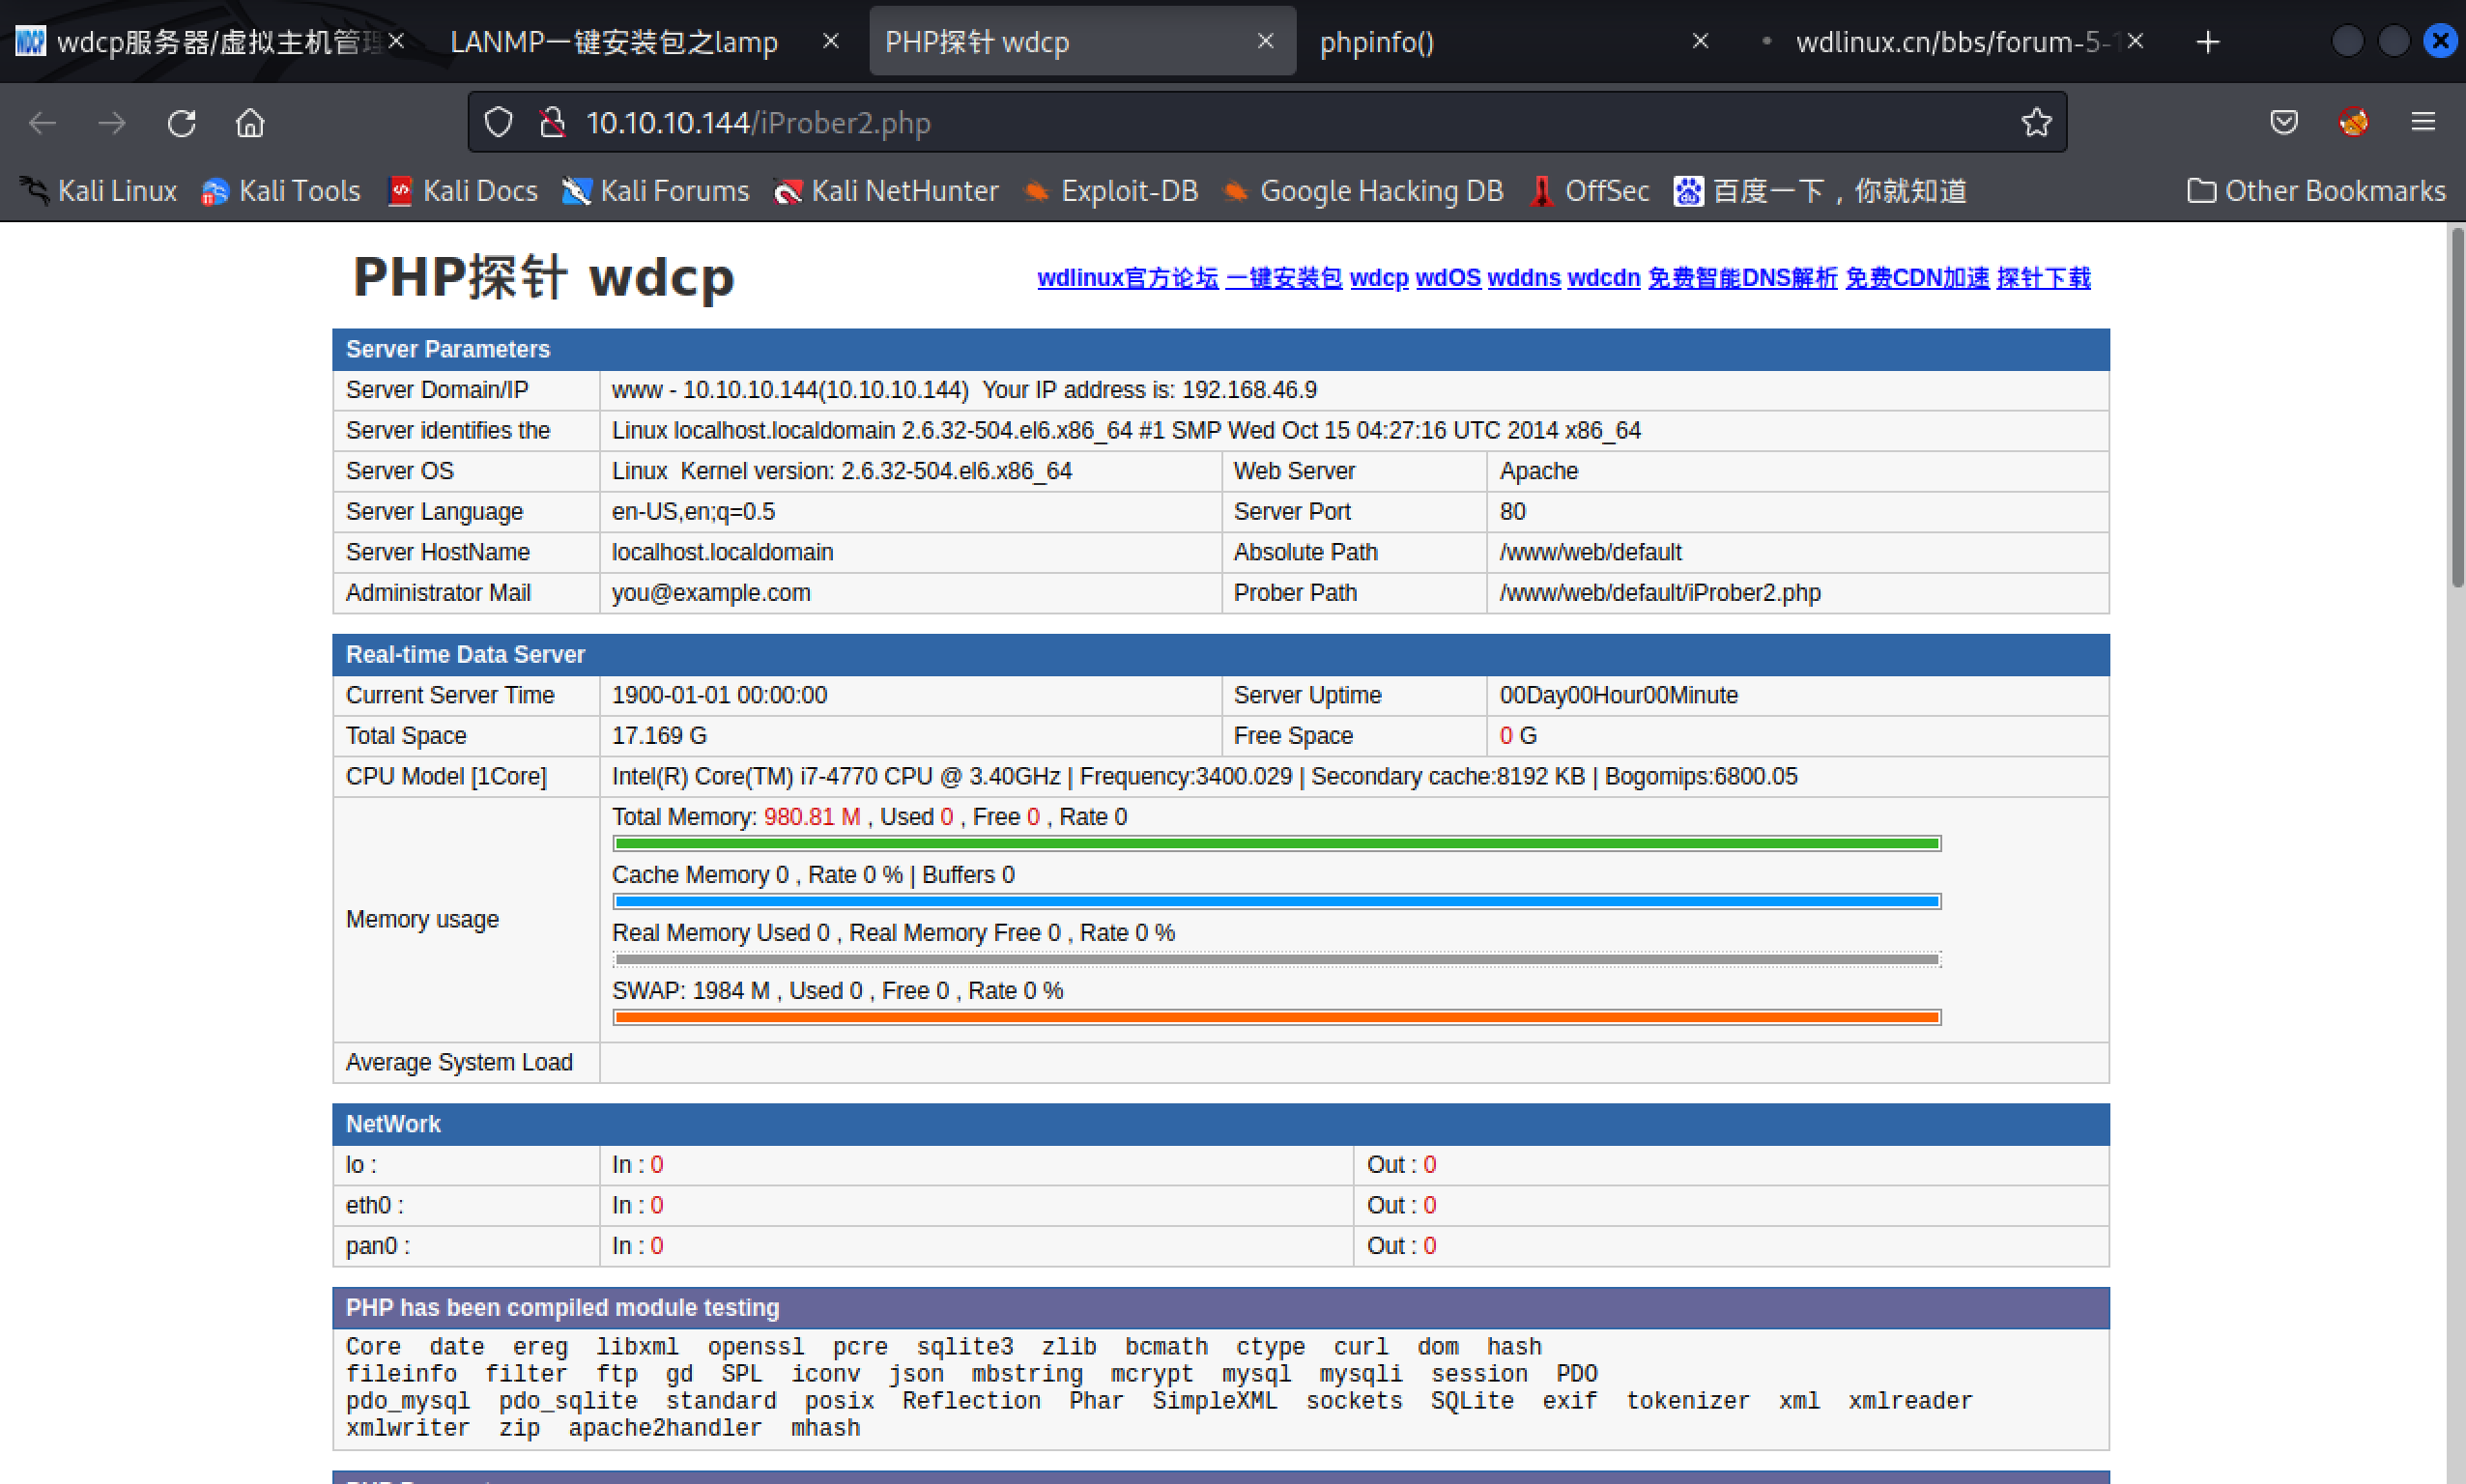The width and height of the screenshot is (2466, 1484).
Task: Open the Save to Pocket icon
Action: pyautogui.click(x=2283, y=123)
